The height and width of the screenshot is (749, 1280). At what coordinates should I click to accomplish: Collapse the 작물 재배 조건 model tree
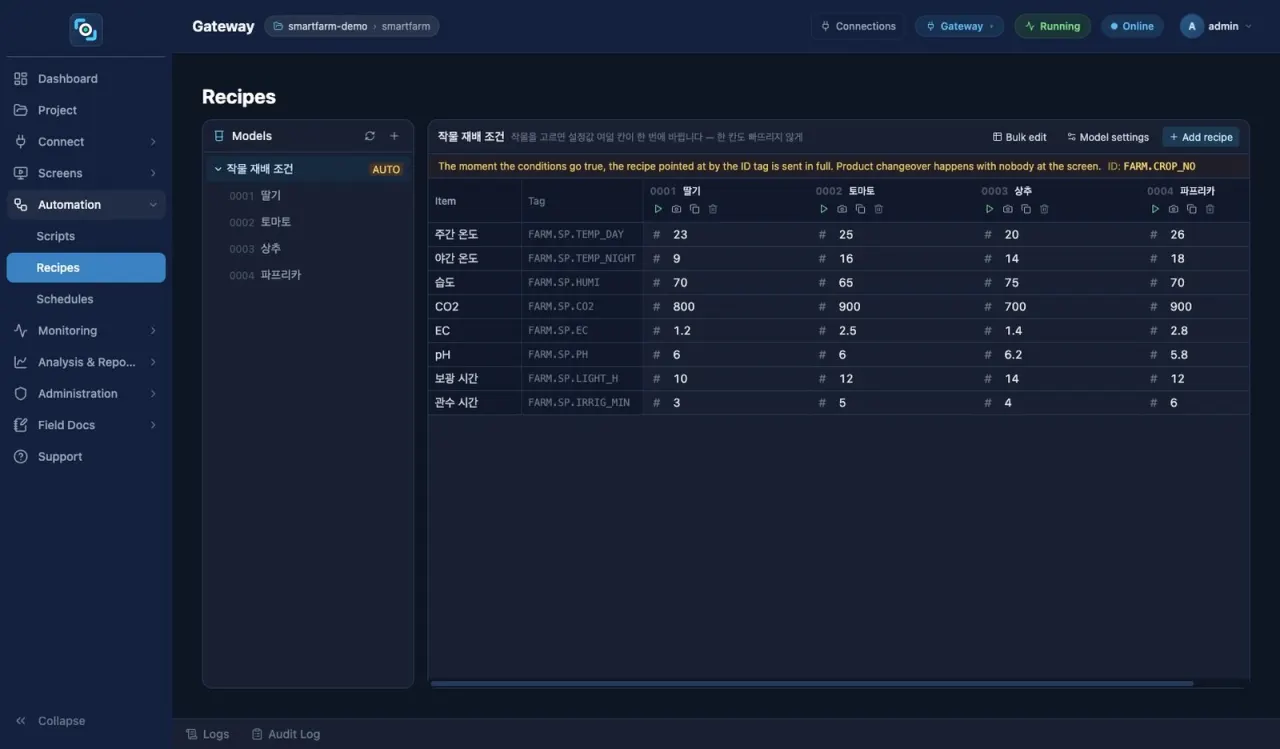218,169
